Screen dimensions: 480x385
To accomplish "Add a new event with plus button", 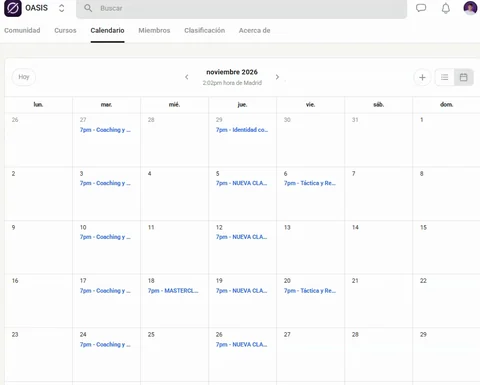I will (422, 77).
